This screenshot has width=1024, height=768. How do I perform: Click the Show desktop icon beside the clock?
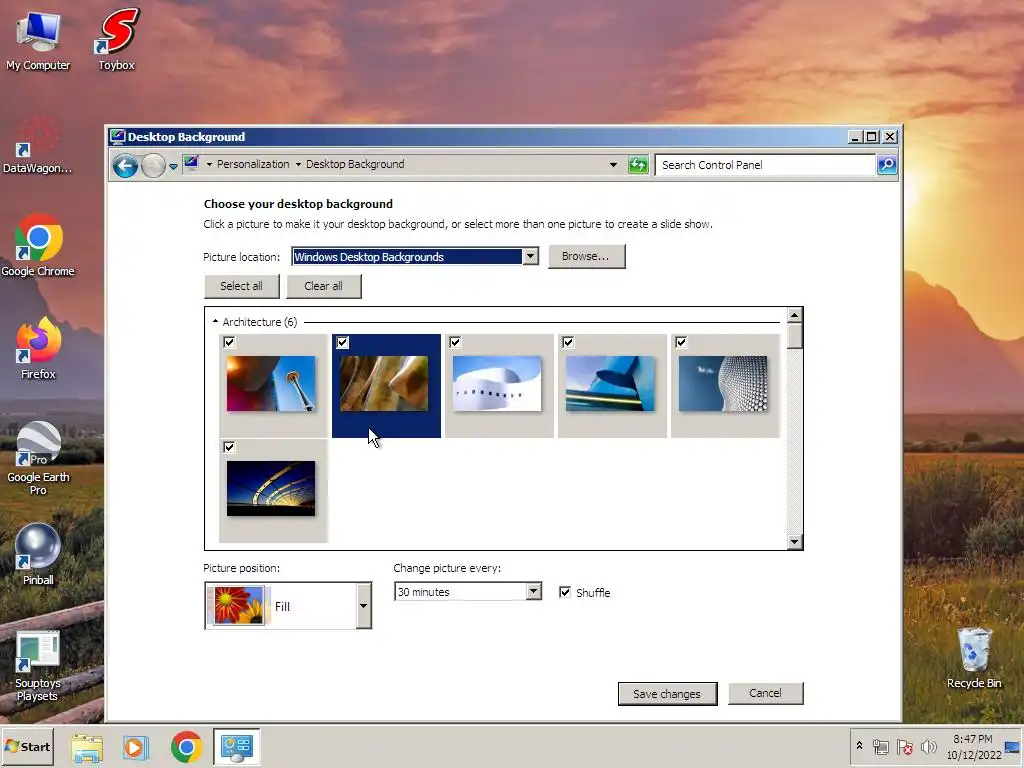click(x=1013, y=746)
